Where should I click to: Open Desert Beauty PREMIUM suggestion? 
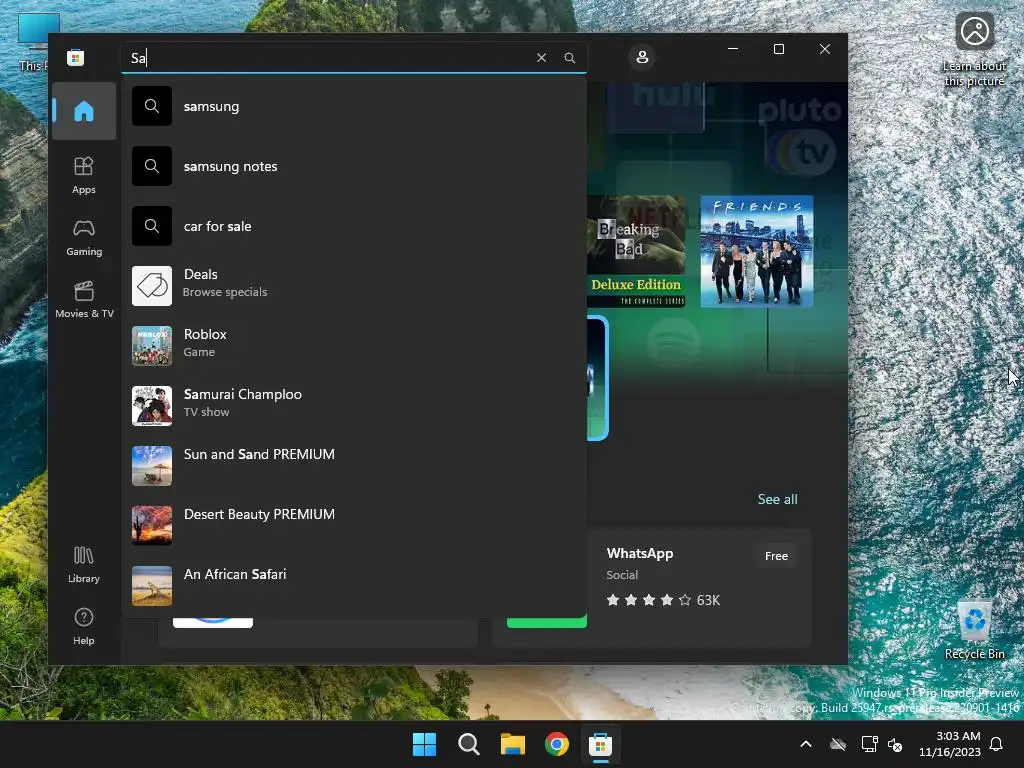pos(353,526)
